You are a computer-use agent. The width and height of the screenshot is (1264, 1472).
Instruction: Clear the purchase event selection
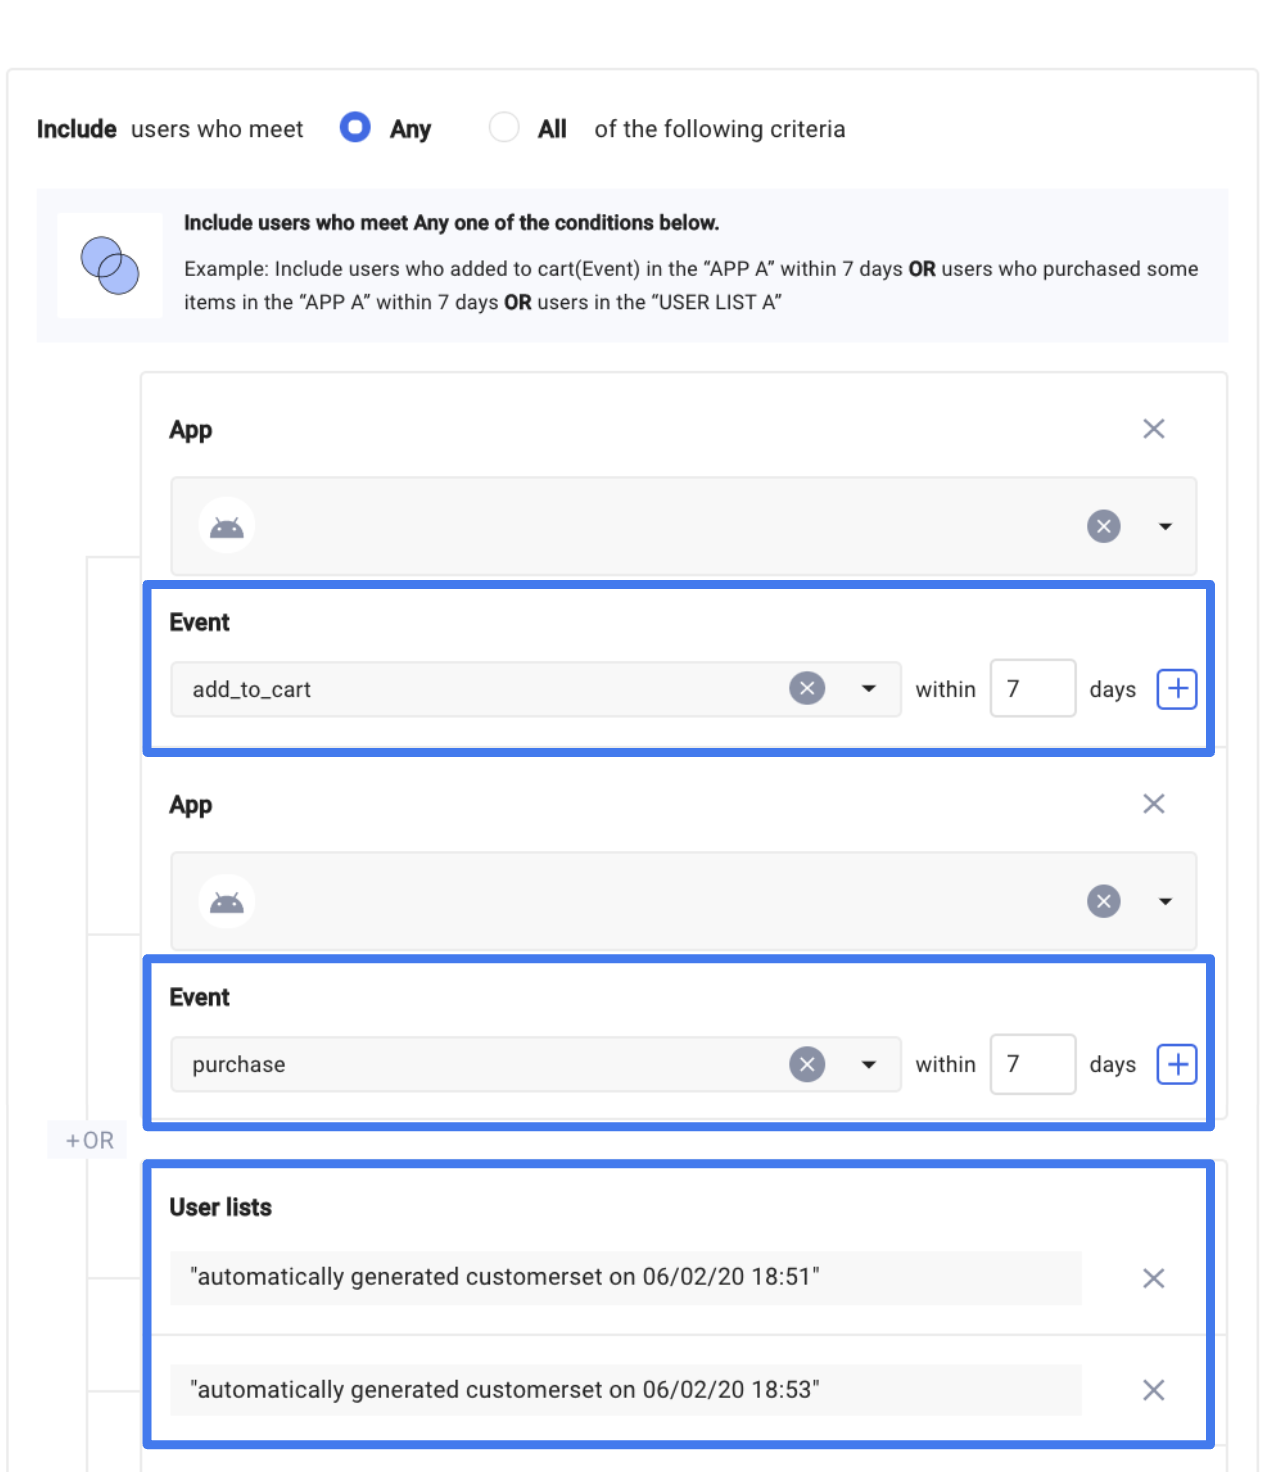coord(807,1064)
